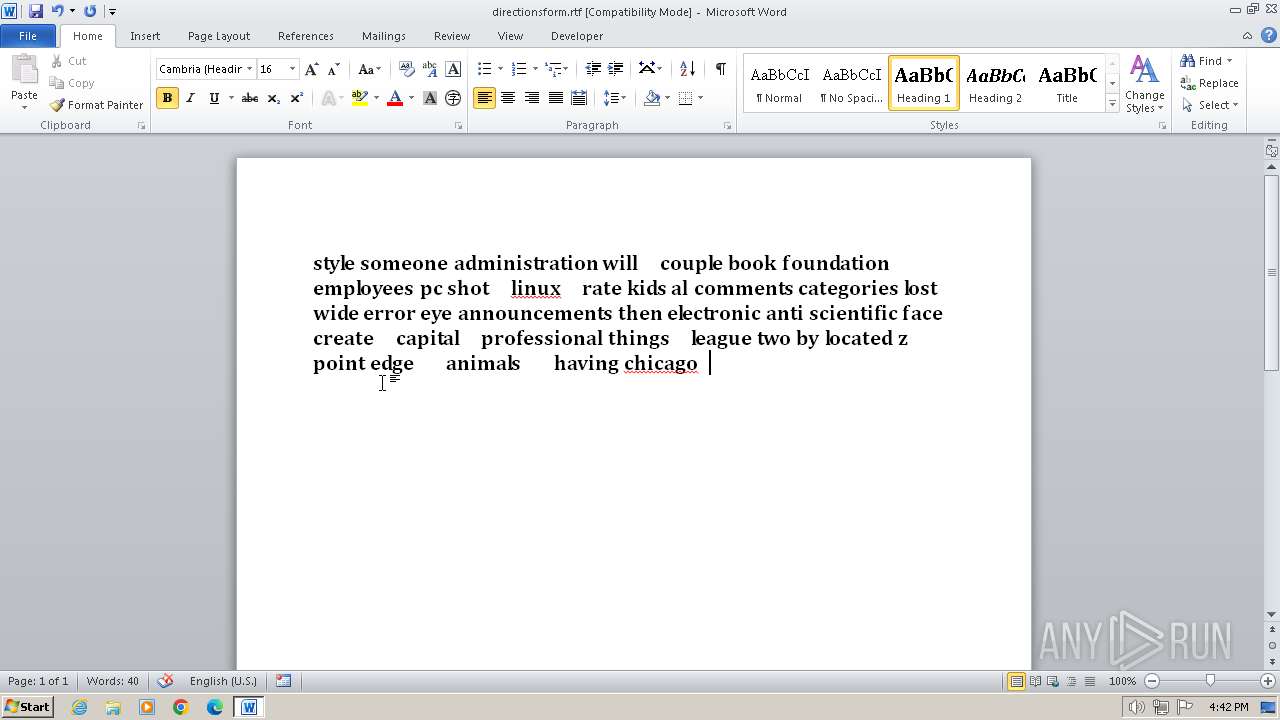Toggle Draft view in status bar

click(x=1088, y=681)
